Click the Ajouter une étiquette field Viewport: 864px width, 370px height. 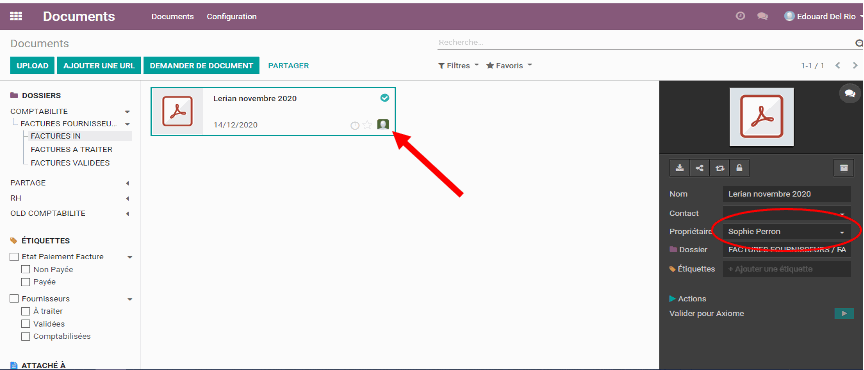[786, 269]
